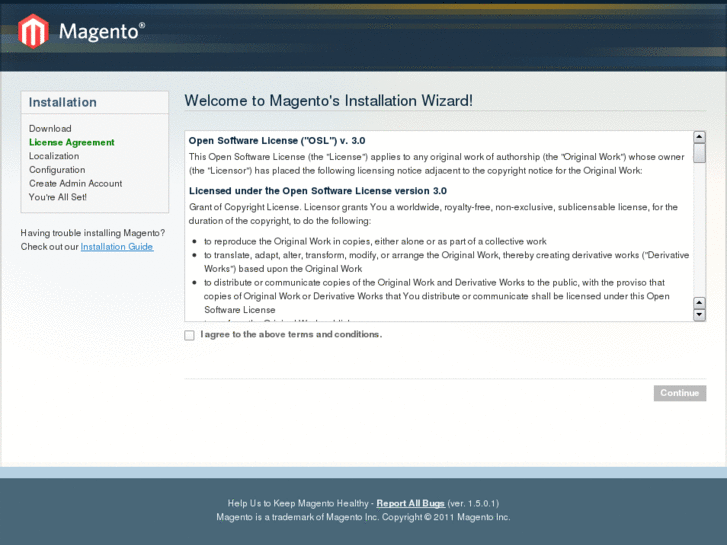727x545 pixels.
Task: Click the Welcome to Magento's Installation Wizard heading
Action: 329,101
